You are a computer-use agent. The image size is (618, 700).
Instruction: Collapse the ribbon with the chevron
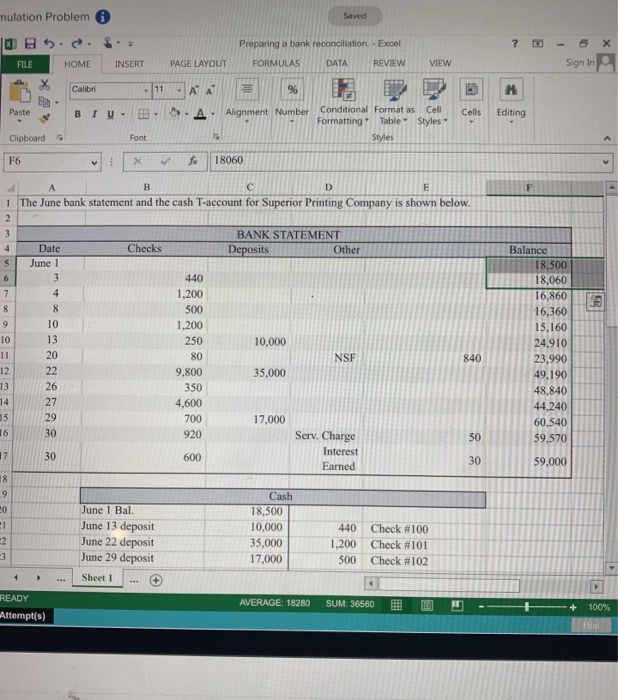[607, 138]
